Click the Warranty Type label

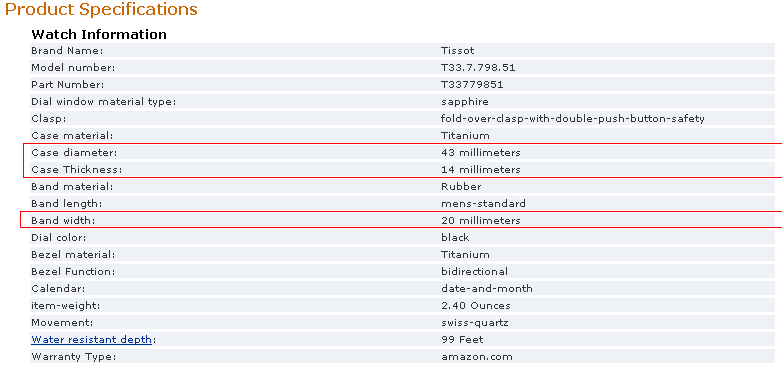click(x=73, y=357)
